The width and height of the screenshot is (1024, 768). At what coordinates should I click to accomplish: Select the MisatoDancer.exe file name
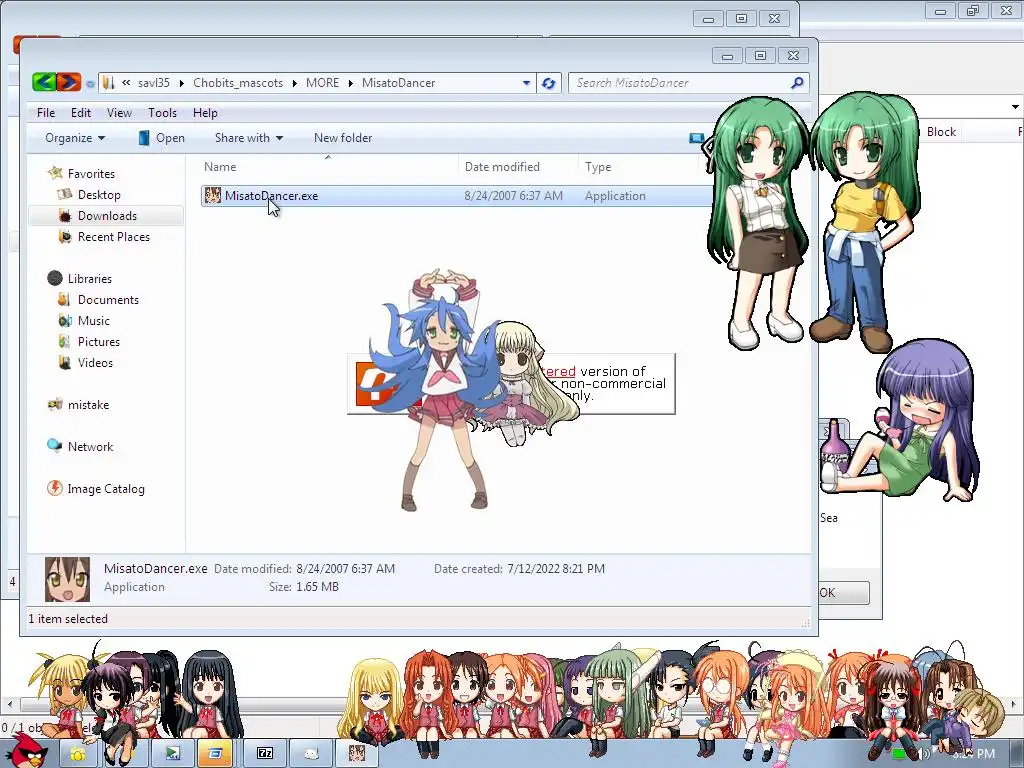pyautogui.click(x=271, y=195)
